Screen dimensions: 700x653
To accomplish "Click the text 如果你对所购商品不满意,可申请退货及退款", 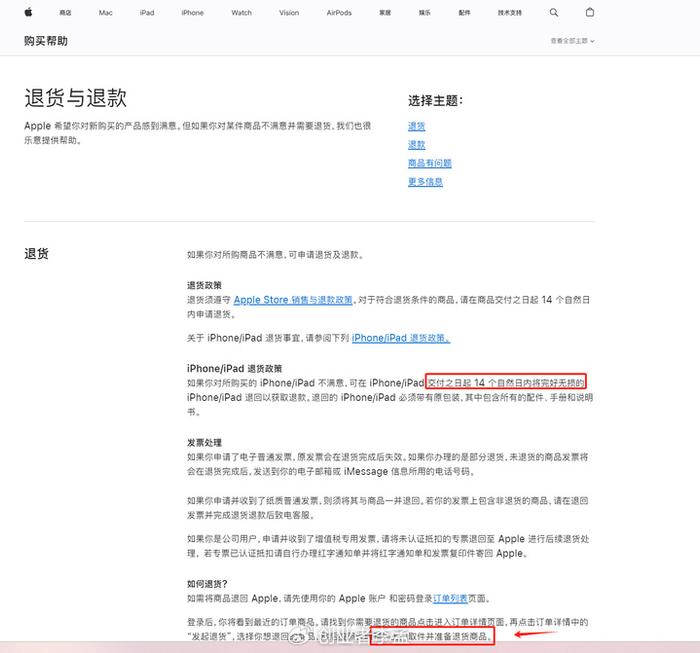I will 275,255.
